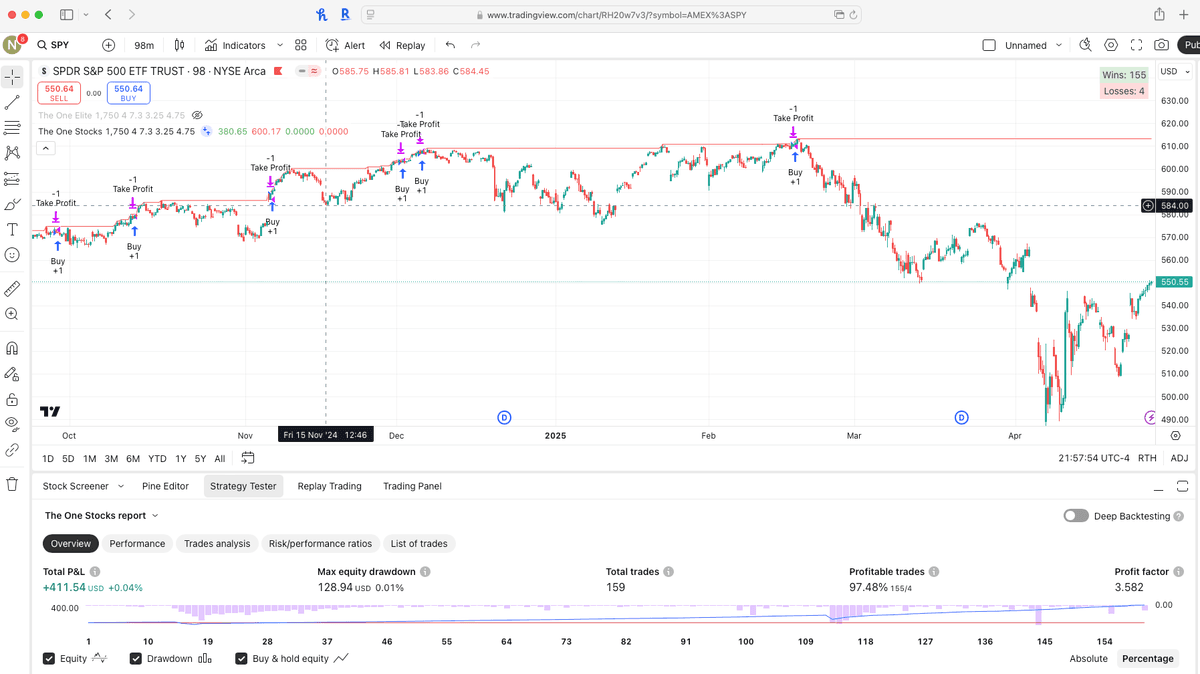Viewport: 1200px width, 674px height.
Task: Click the quick search icon in top toolbar
Action: [x=1086, y=45]
